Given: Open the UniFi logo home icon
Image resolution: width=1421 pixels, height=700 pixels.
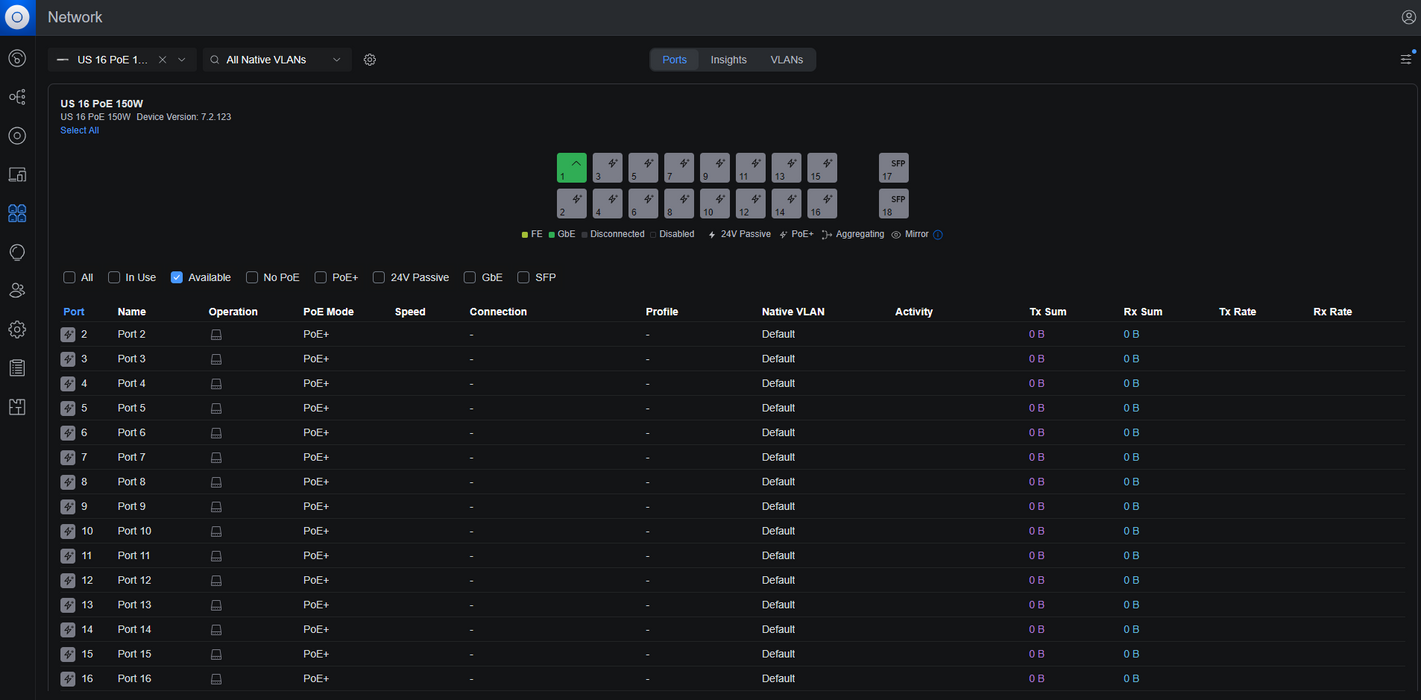Looking at the screenshot, I should click(x=17, y=17).
